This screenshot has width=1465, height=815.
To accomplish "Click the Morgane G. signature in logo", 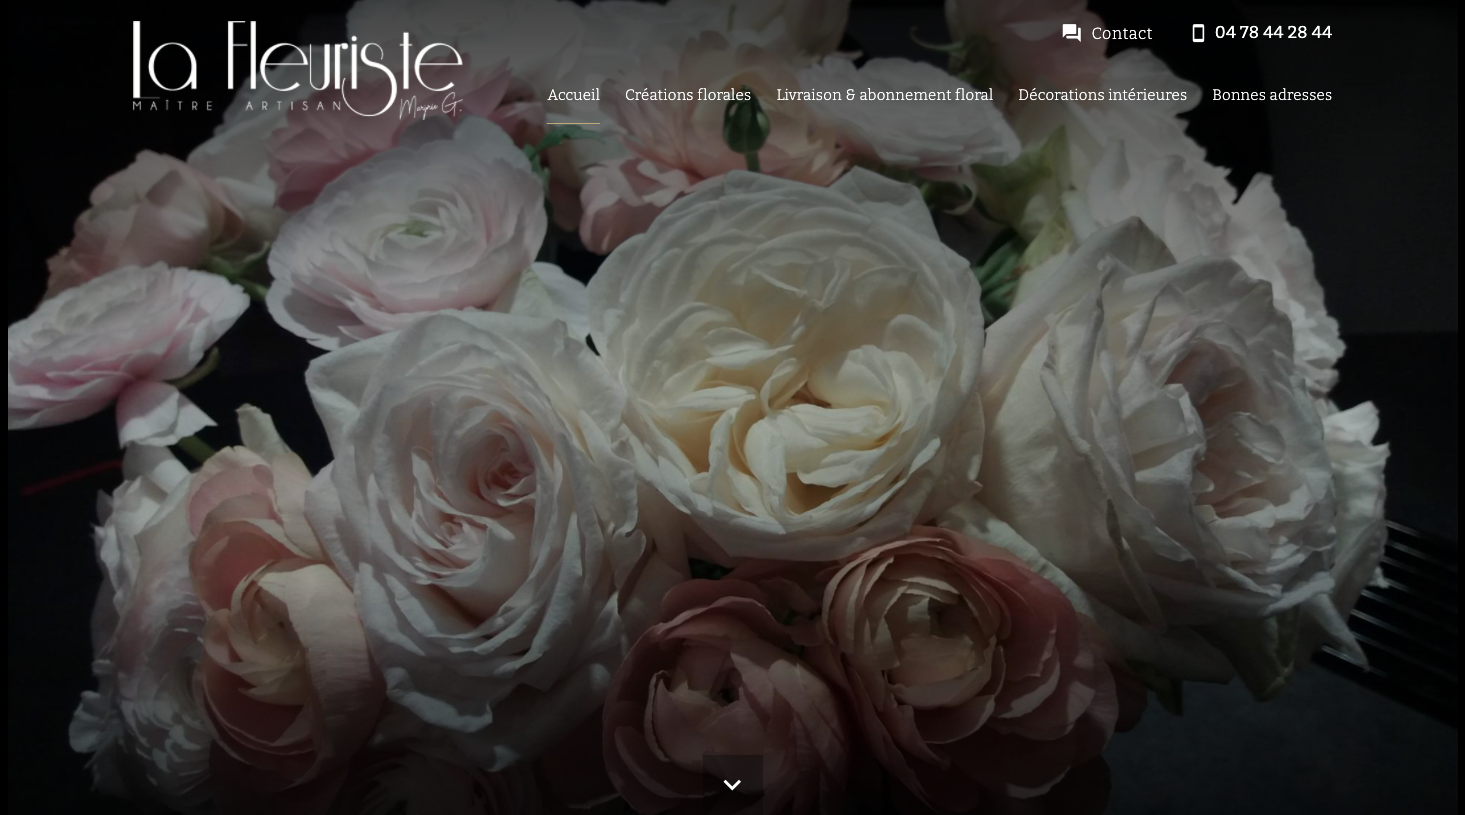I will point(430,106).
